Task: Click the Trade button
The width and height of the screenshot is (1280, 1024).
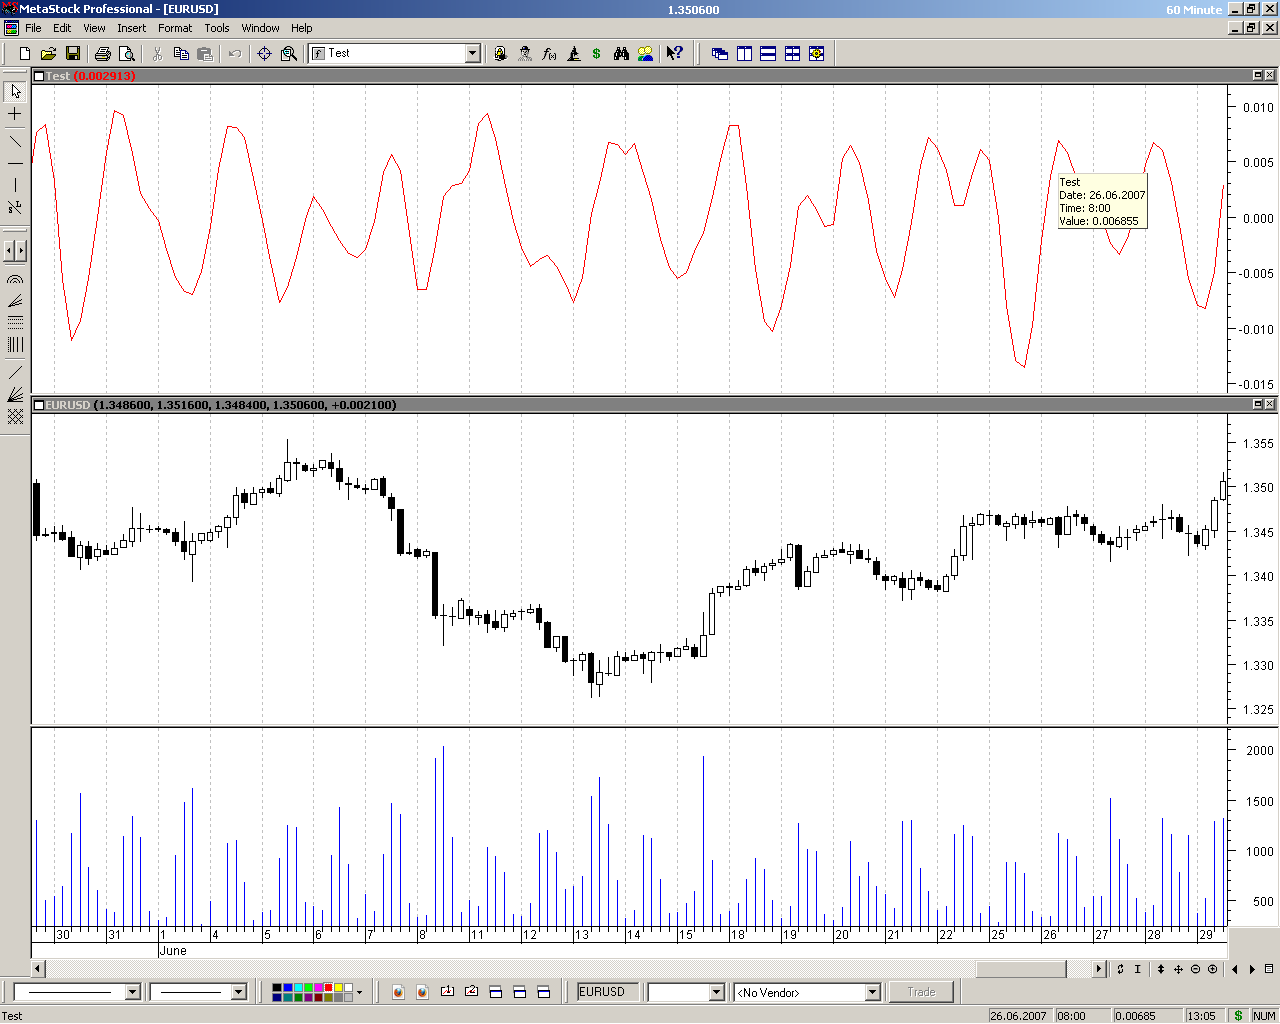Action: click(x=921, y=992)
